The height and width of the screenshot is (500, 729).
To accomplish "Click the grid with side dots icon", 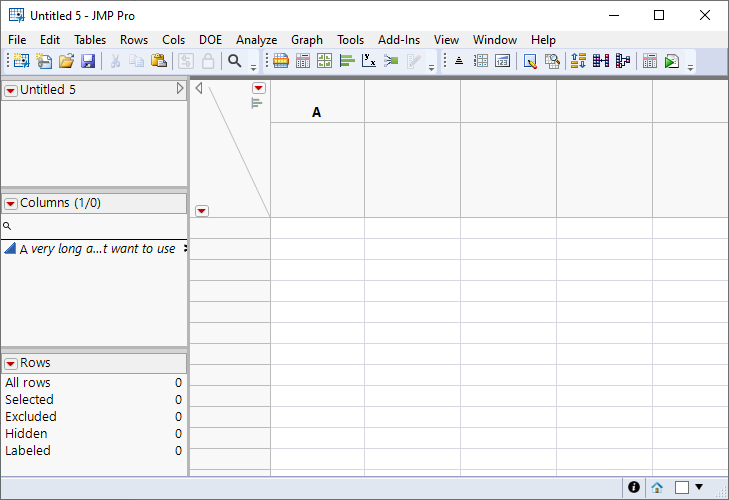I will (481, 61).
